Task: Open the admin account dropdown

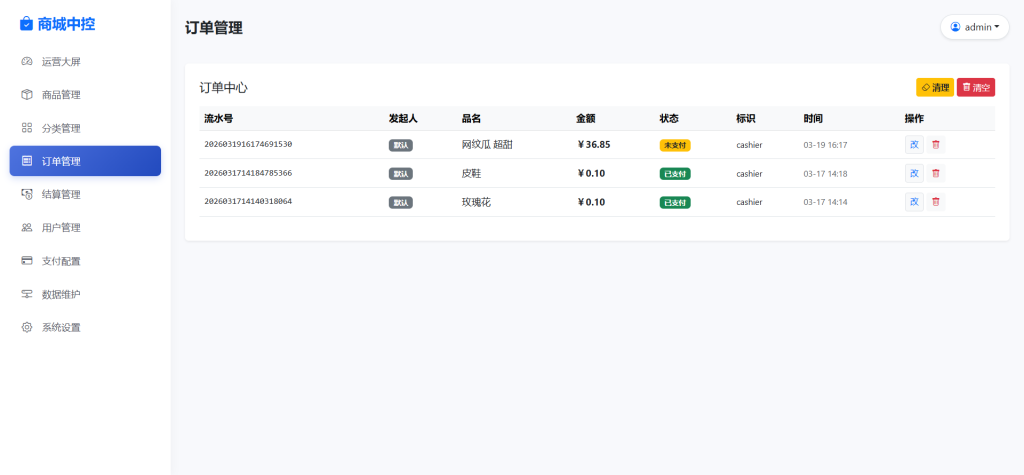Action: click(975, 27)
